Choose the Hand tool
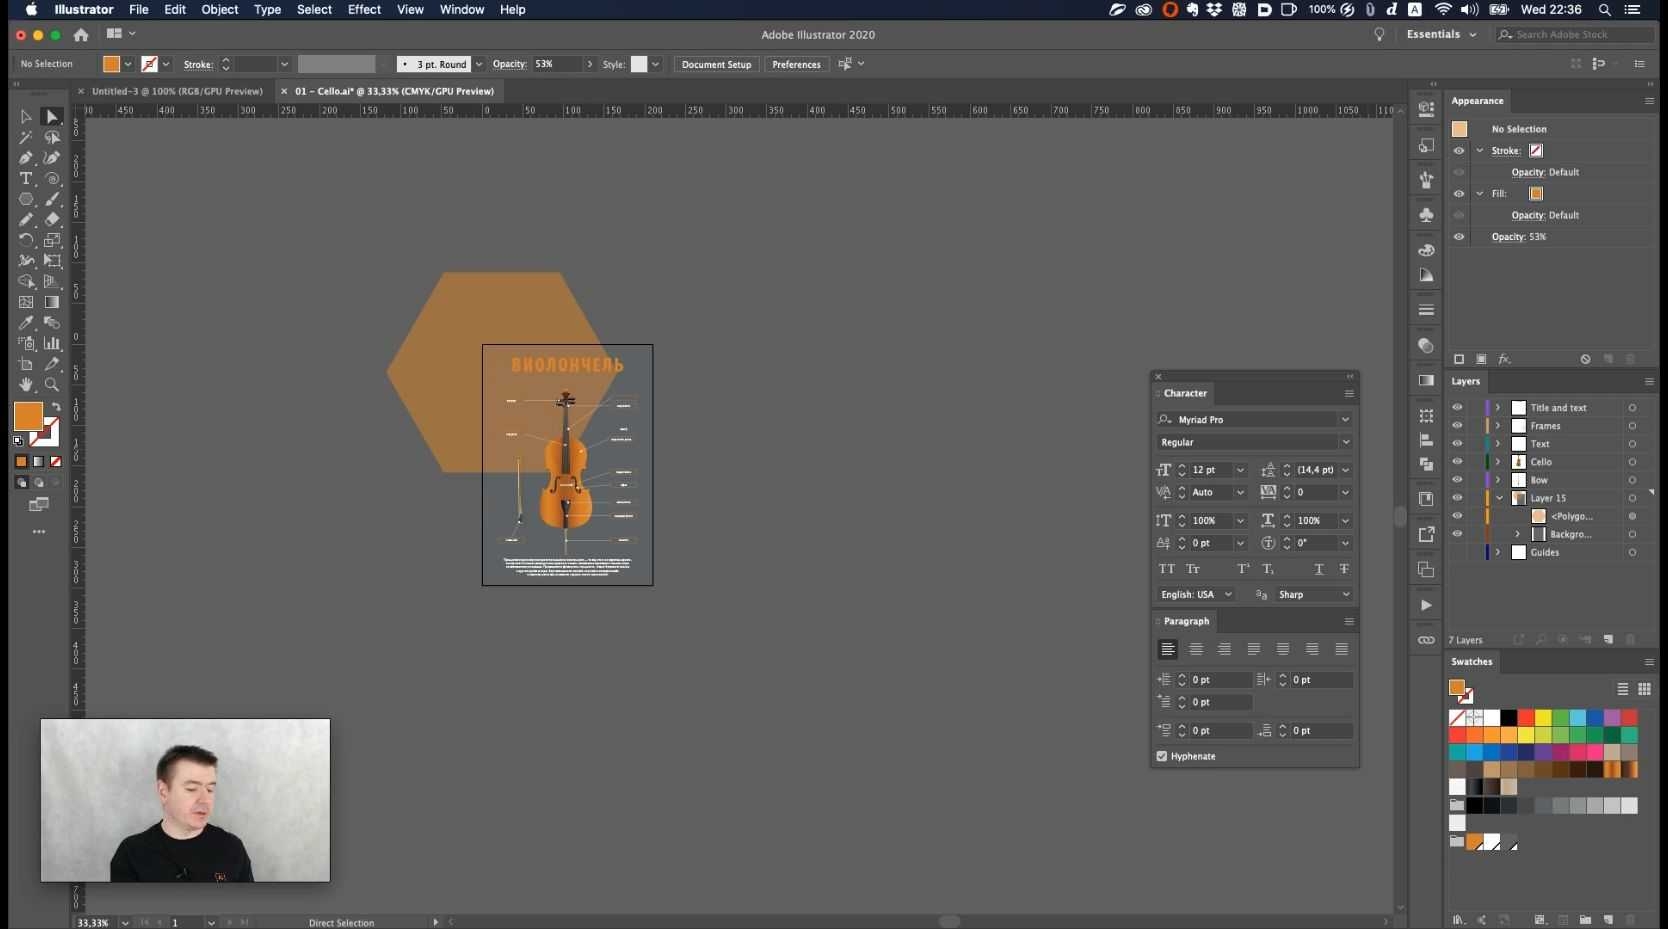 [x=26, y=385]
